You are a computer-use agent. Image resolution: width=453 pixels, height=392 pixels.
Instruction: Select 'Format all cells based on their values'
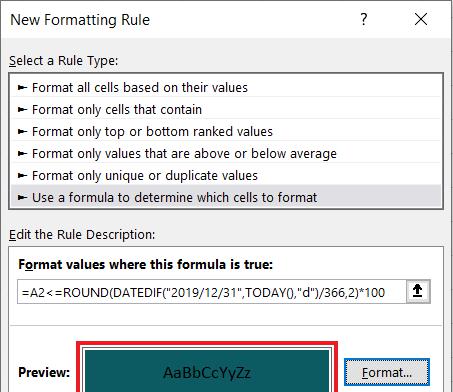pyautogui.click(x=226, y=88)
